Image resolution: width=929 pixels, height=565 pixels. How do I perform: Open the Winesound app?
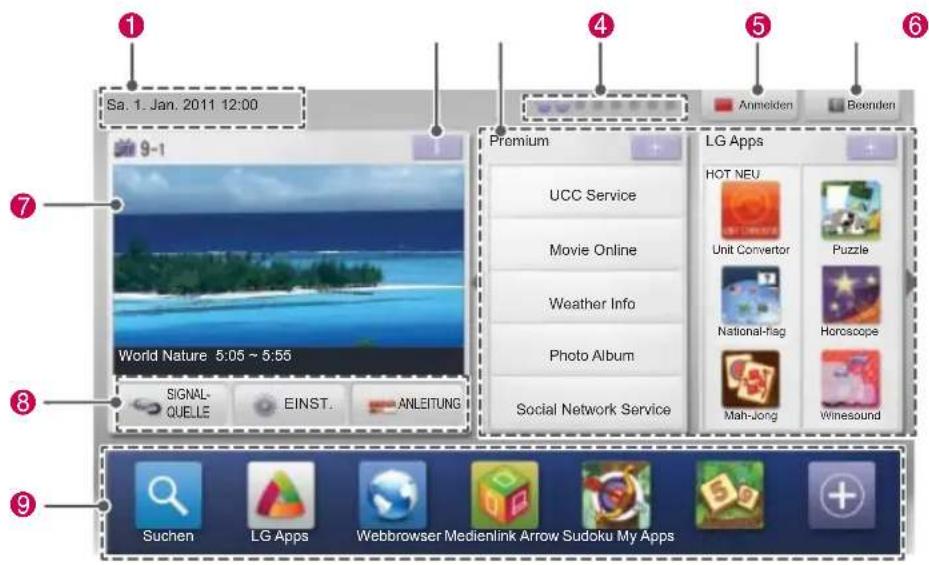850,379
